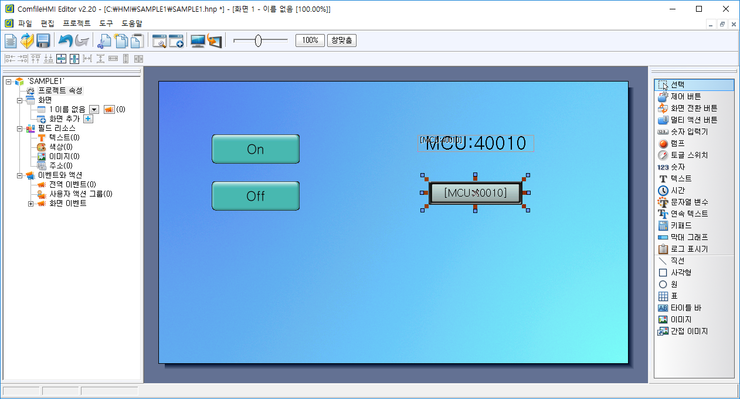
Task: Collapse the 이벤트와 액션 tree node
Action: point(19,175)
